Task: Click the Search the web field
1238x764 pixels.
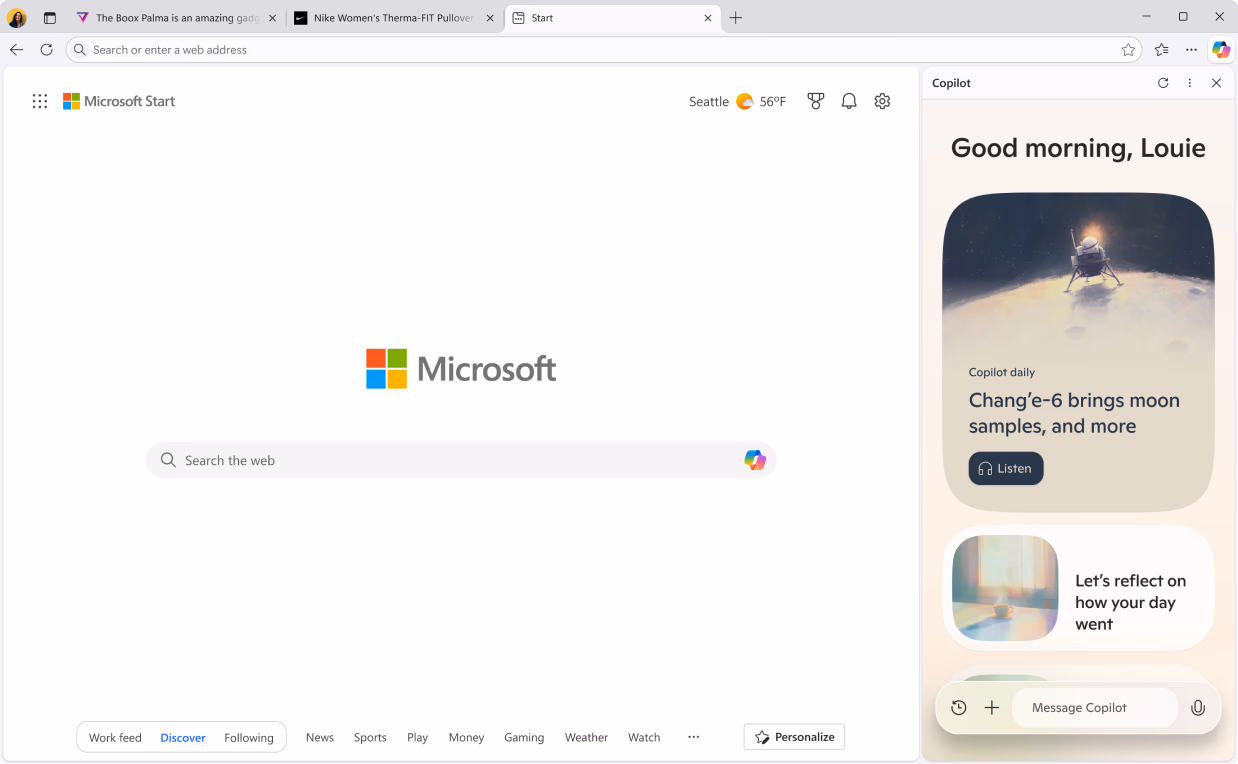Action: pyautogui.click(x=461, y=460)
